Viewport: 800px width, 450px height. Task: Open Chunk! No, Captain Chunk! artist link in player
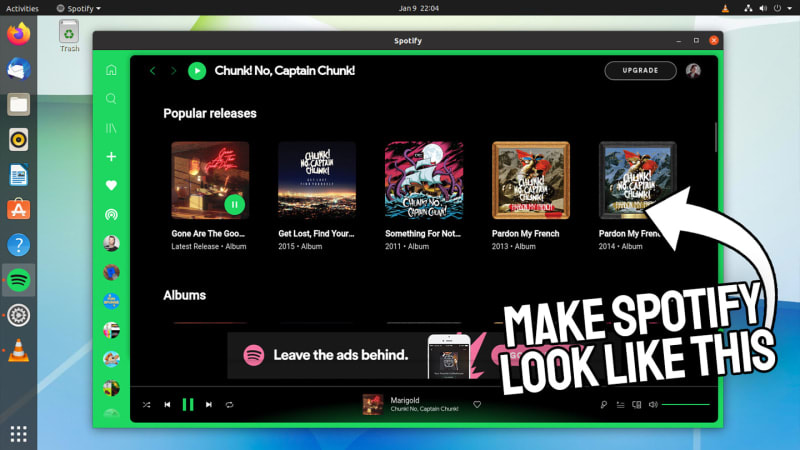[424, 410]
